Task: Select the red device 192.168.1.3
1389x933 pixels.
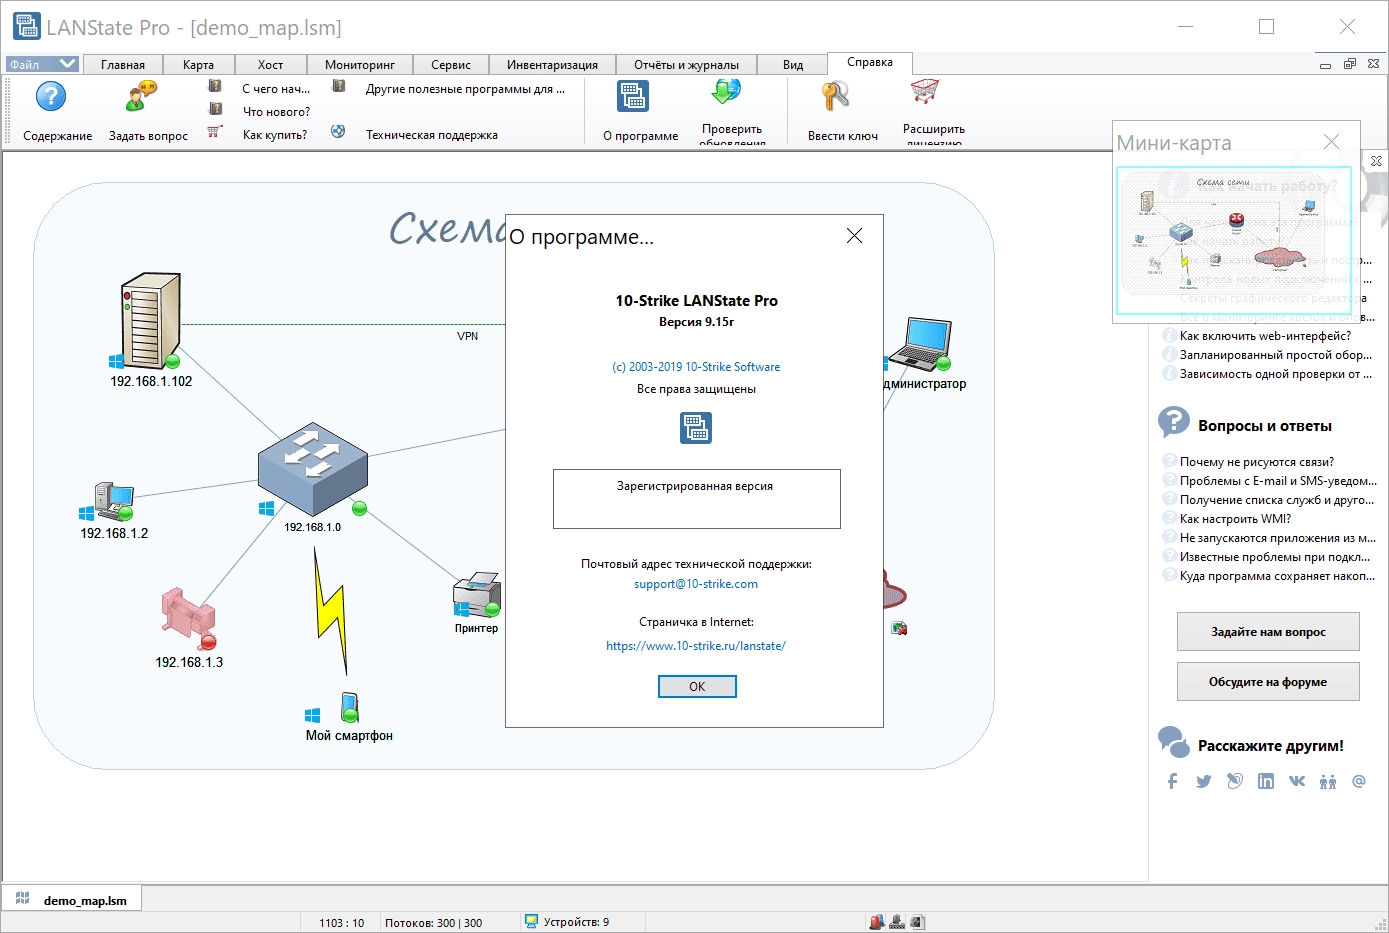Action: point(188,618)
